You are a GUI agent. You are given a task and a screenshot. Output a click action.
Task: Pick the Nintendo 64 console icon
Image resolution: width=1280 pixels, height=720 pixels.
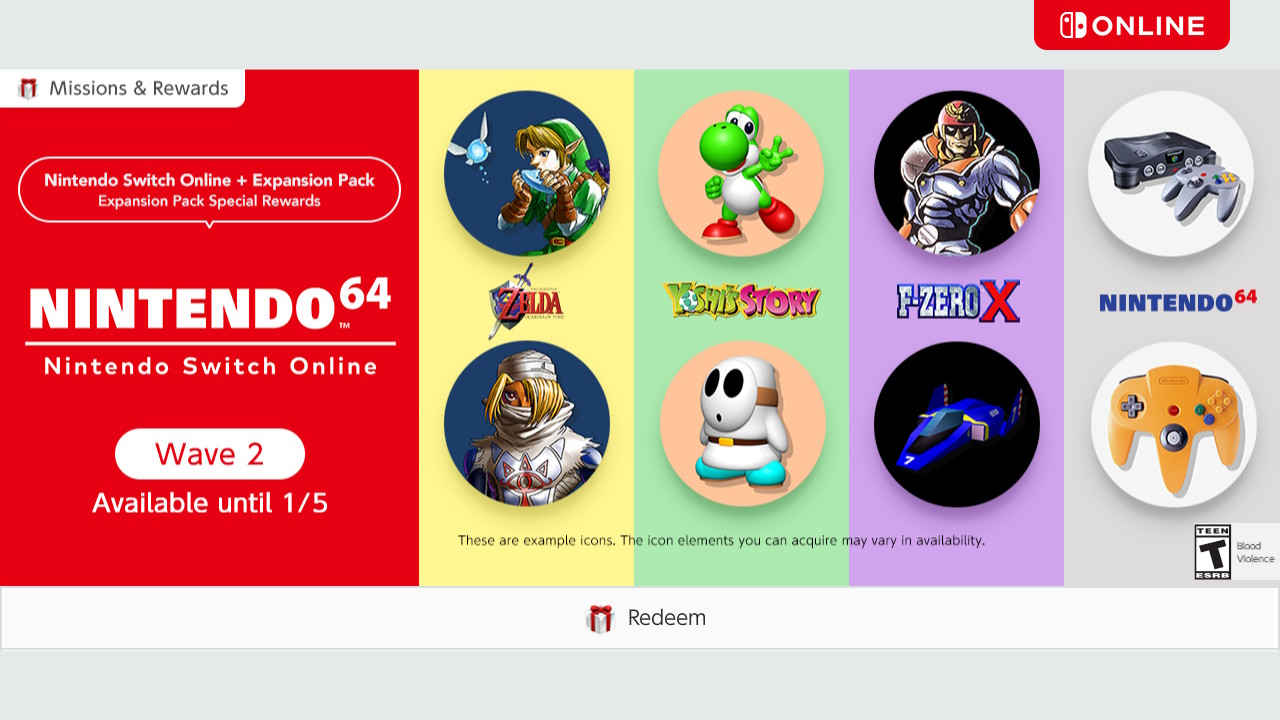click(1171, 173)
